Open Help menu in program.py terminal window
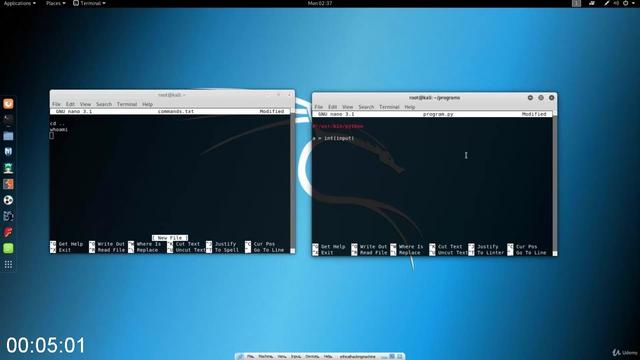This screenshot has height=360, width=640. point(410,107)
